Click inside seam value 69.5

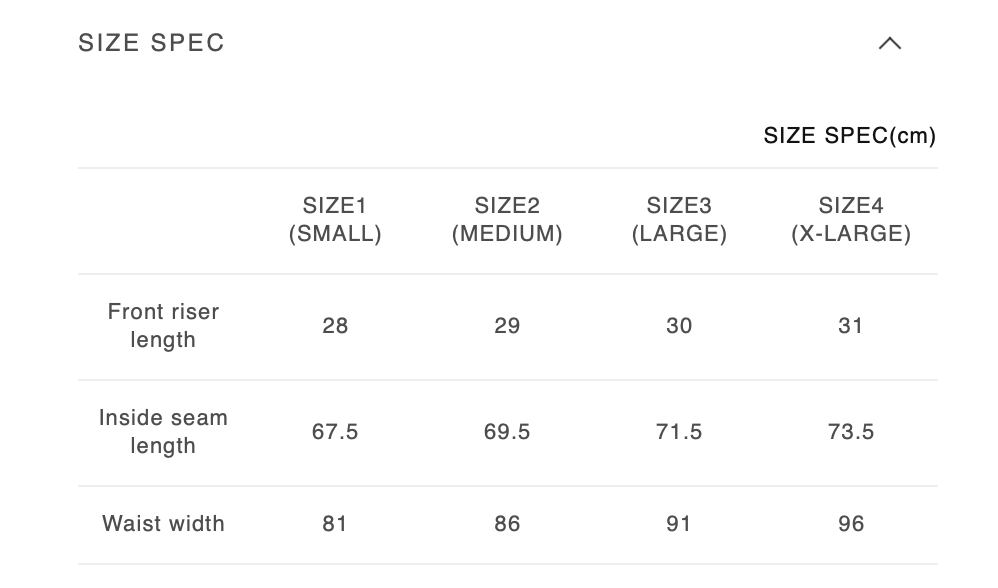coord(507,432)
